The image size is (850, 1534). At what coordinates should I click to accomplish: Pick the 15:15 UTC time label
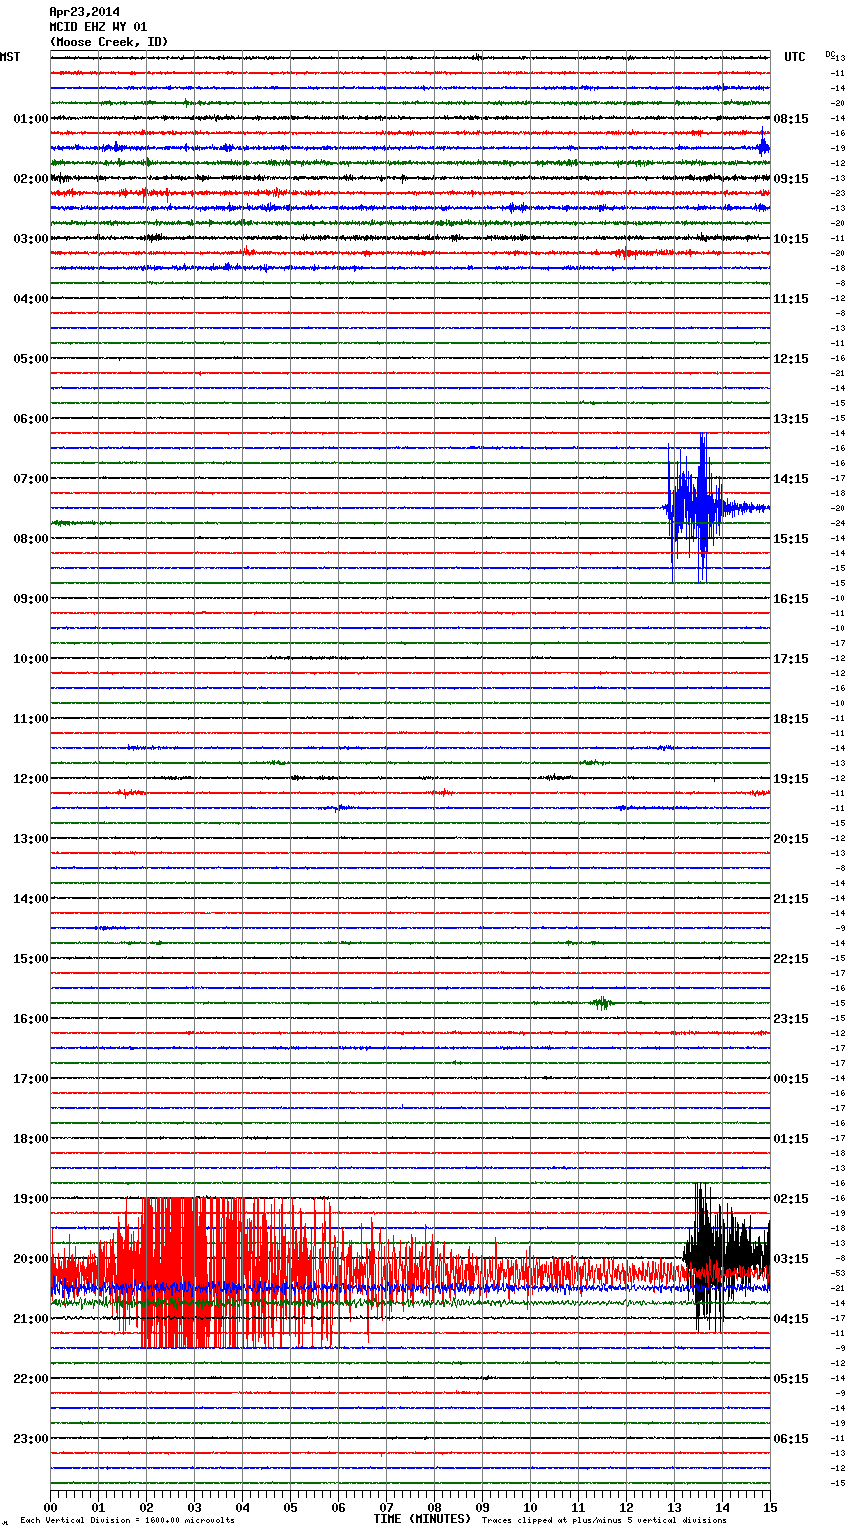pyautogui.click(x=791, y=539)
